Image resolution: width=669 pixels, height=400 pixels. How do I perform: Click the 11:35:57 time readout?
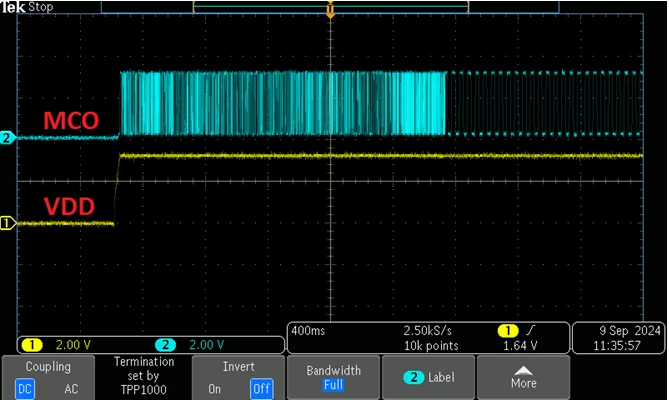coord(617,345)
